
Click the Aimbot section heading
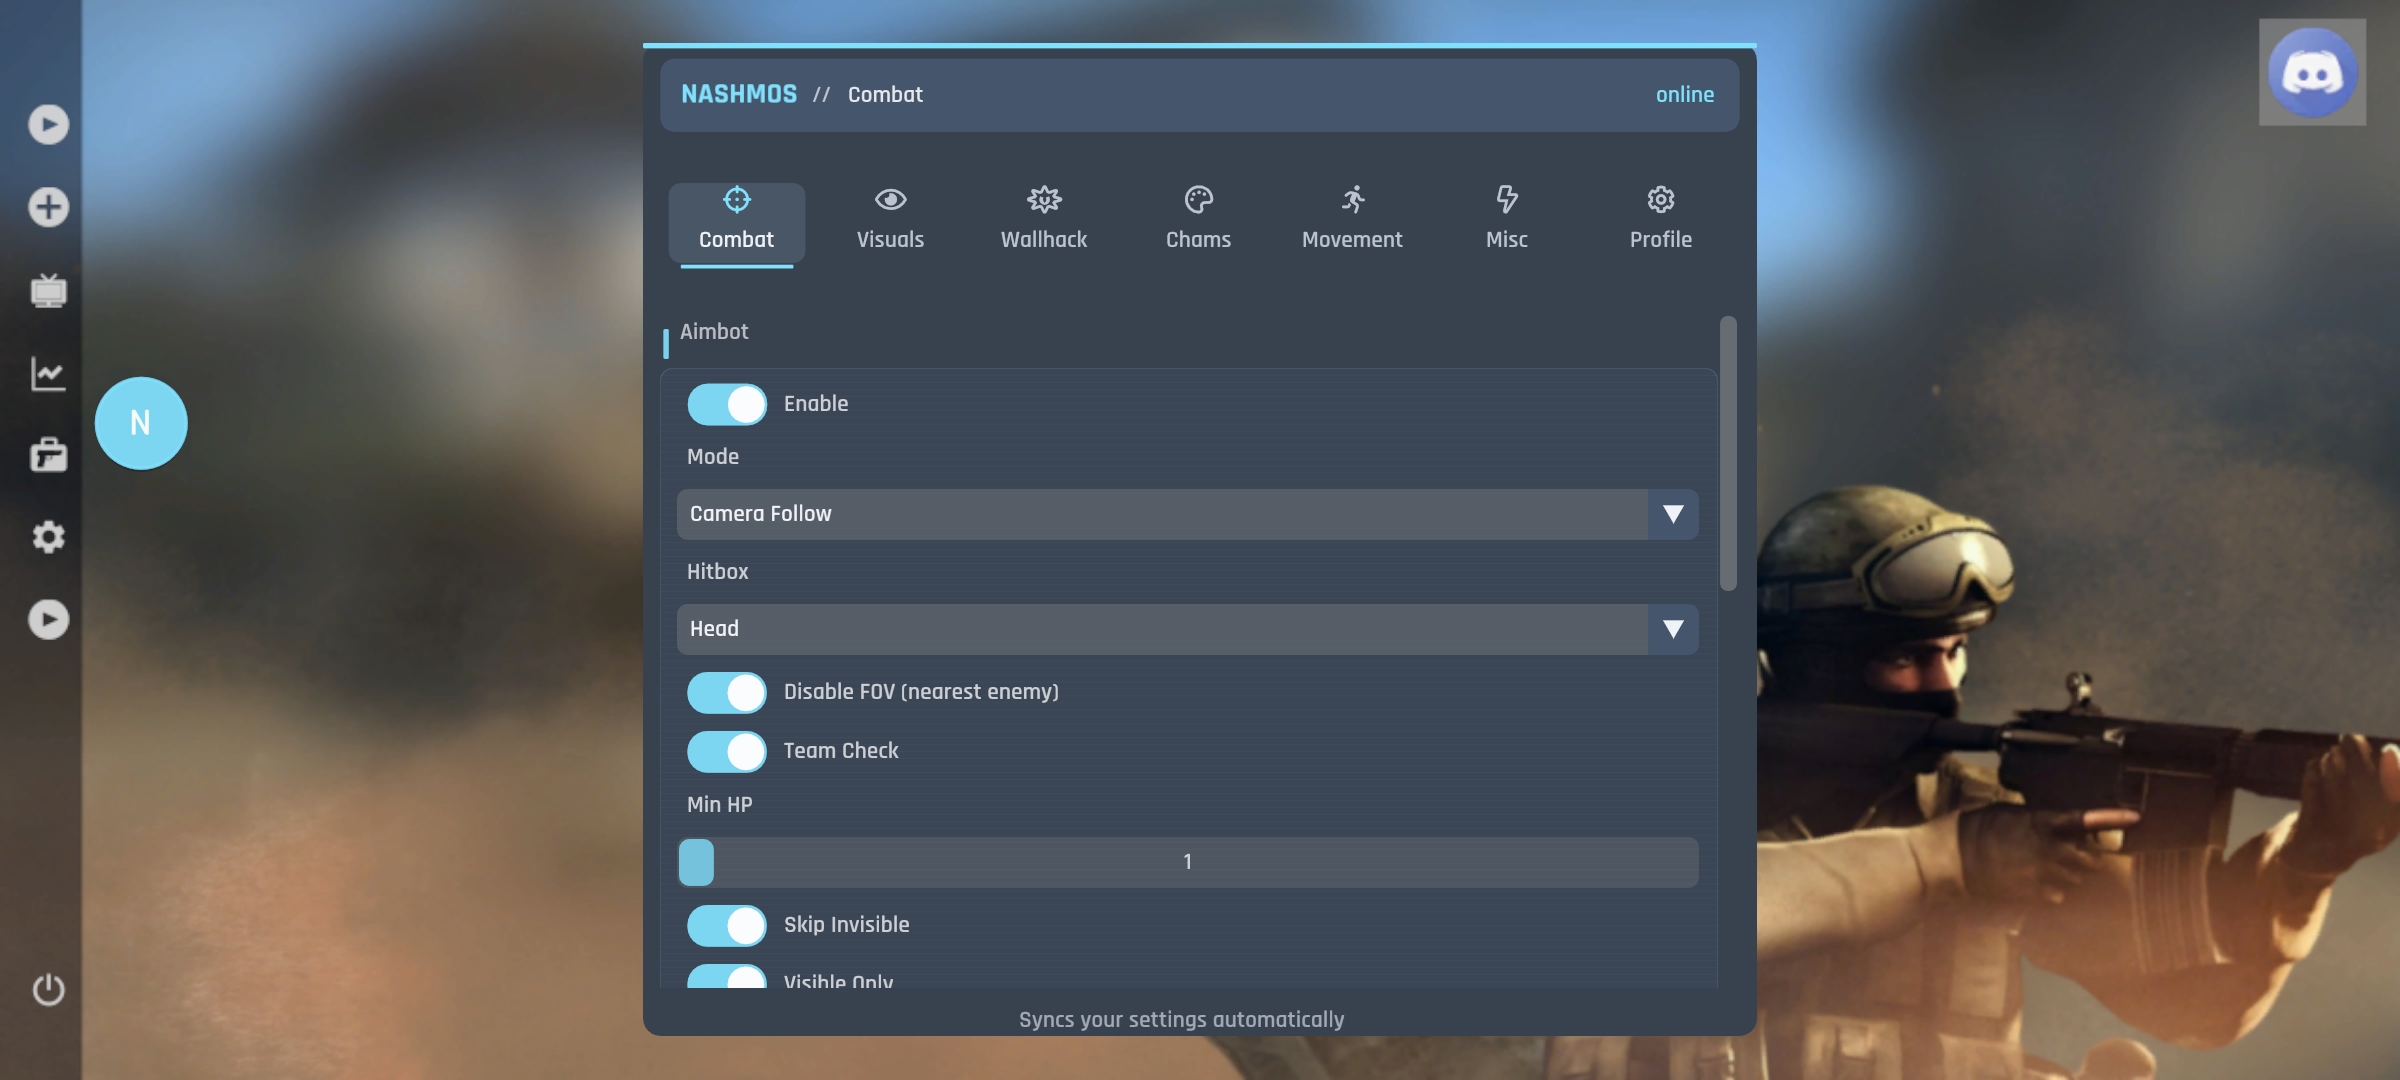coord(714,332)
